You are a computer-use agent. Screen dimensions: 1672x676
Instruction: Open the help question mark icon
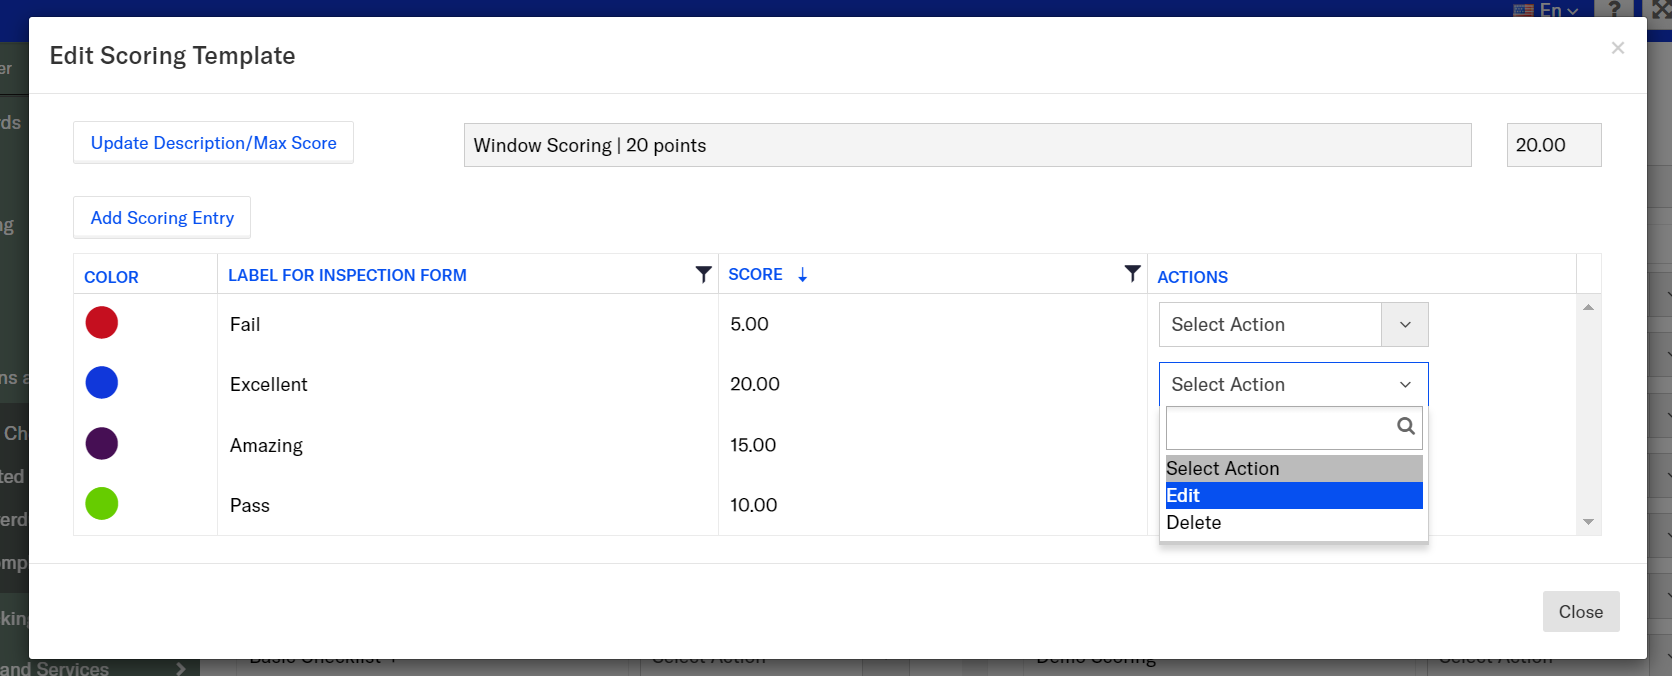(x=1614, y=9)
